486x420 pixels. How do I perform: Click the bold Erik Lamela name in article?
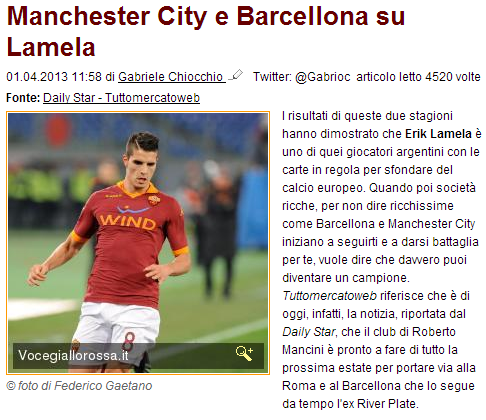(x=438, y=134)
